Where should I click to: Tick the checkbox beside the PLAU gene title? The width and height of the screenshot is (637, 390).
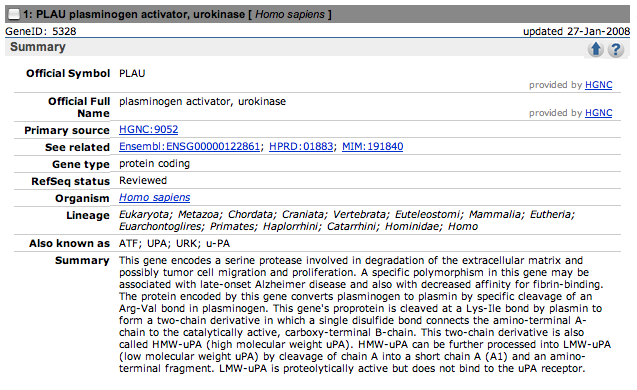tap(14, 14)
